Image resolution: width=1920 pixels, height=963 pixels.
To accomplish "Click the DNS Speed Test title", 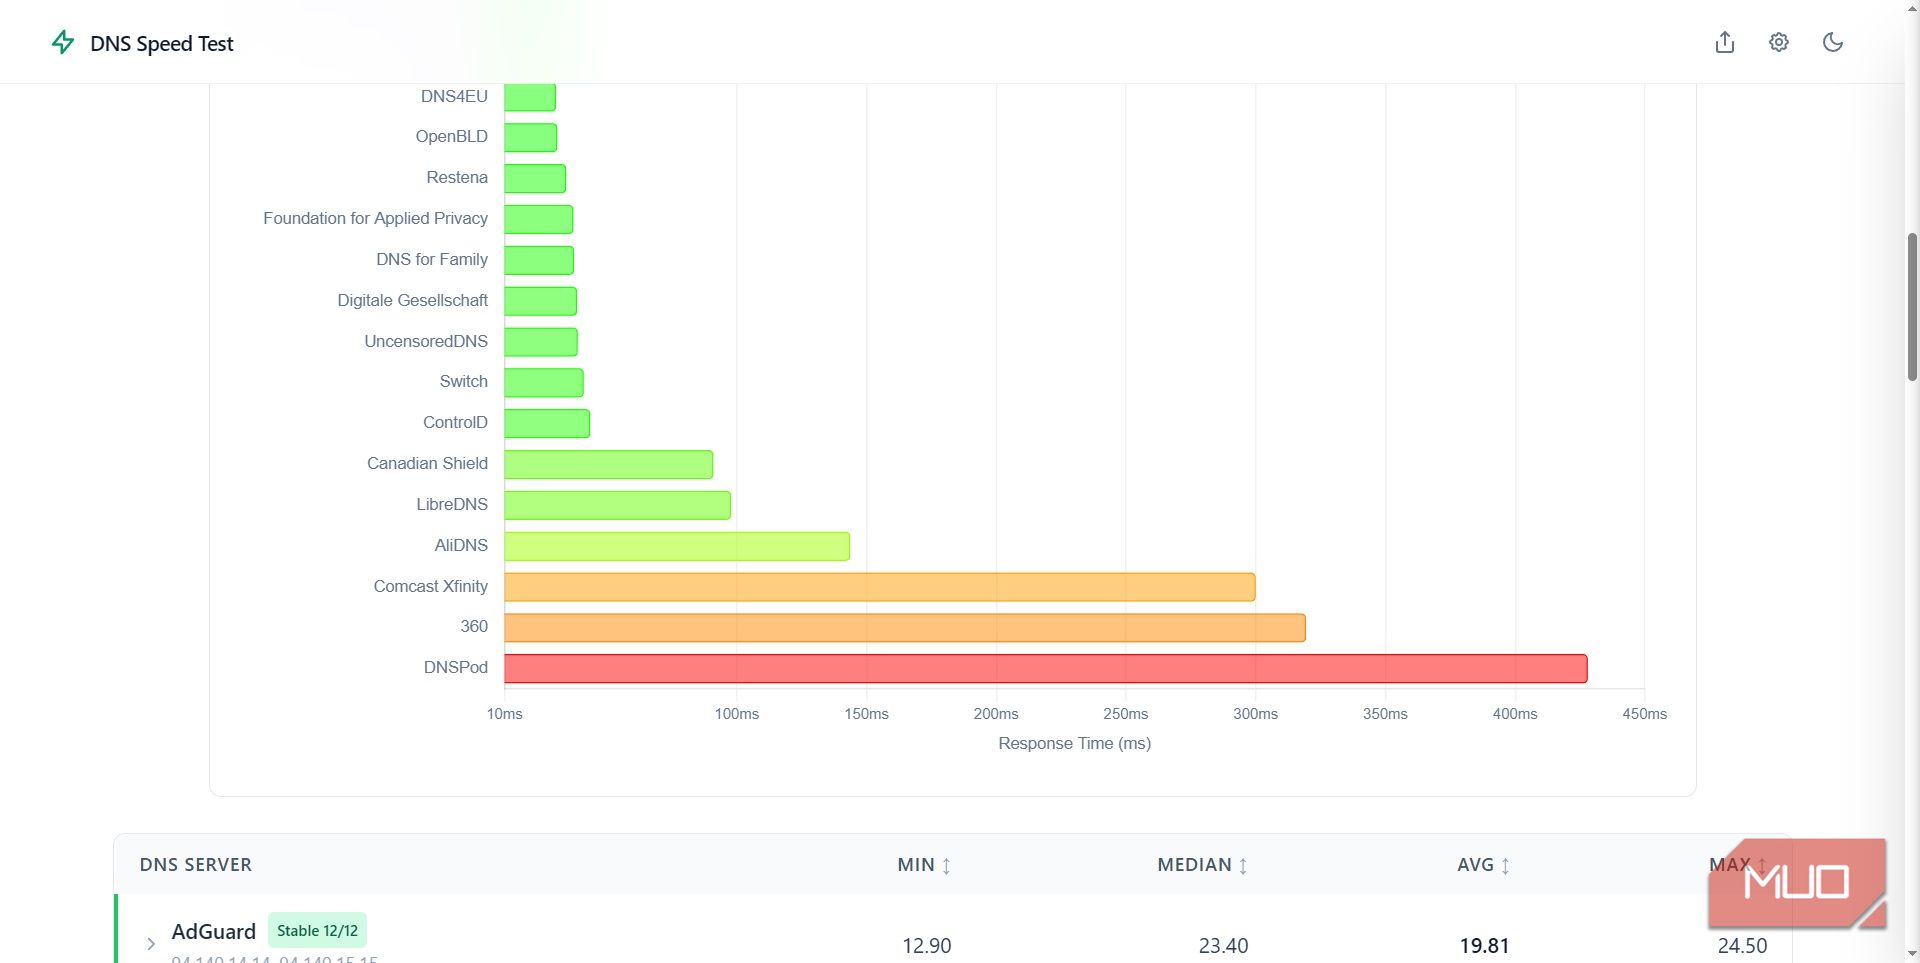I will coord(162,43).
